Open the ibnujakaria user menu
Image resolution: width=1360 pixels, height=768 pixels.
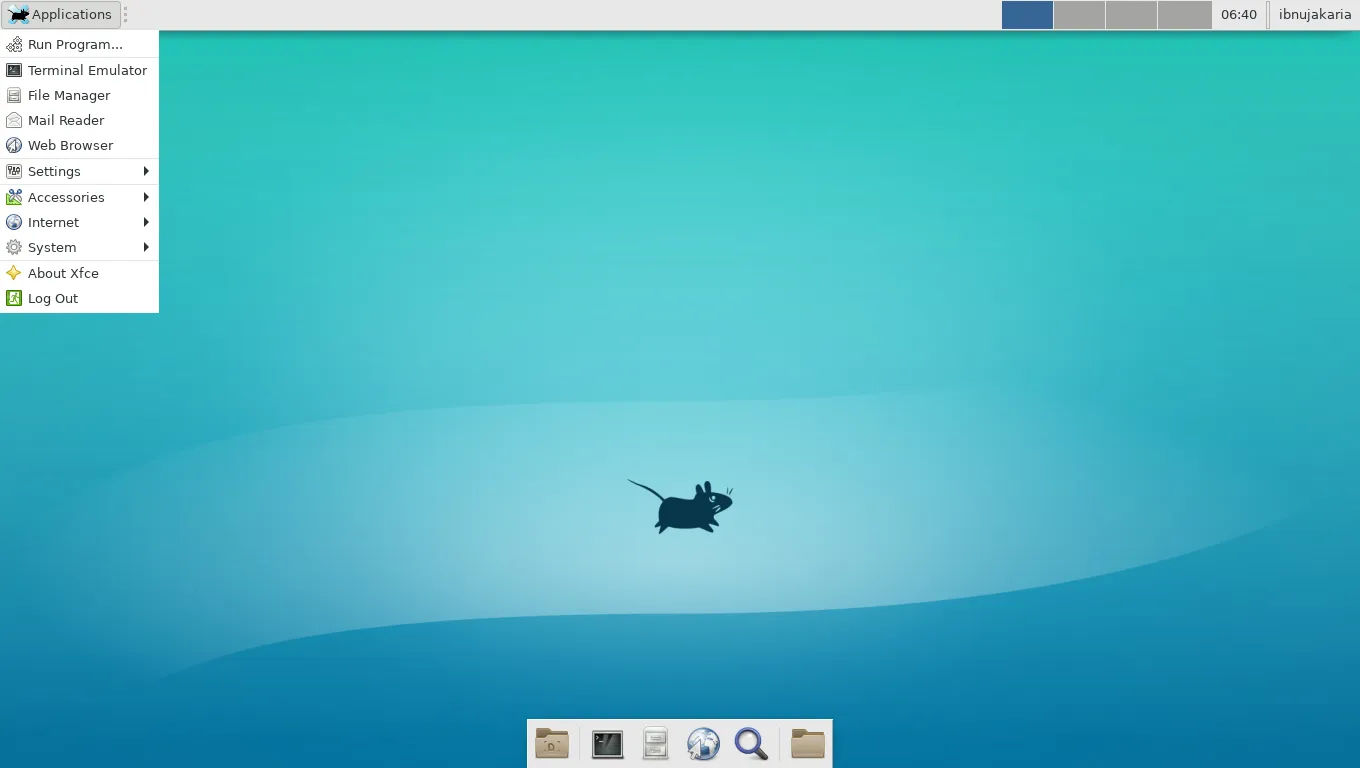tap(1315, 14)
